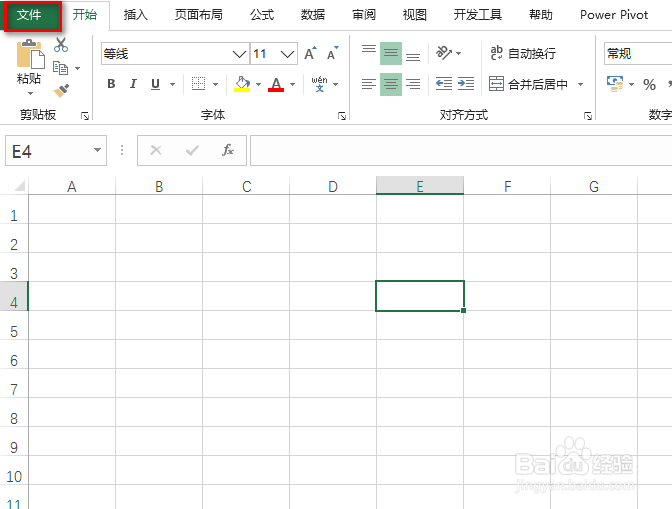Click Select All corner triangle

coord(19,186)
